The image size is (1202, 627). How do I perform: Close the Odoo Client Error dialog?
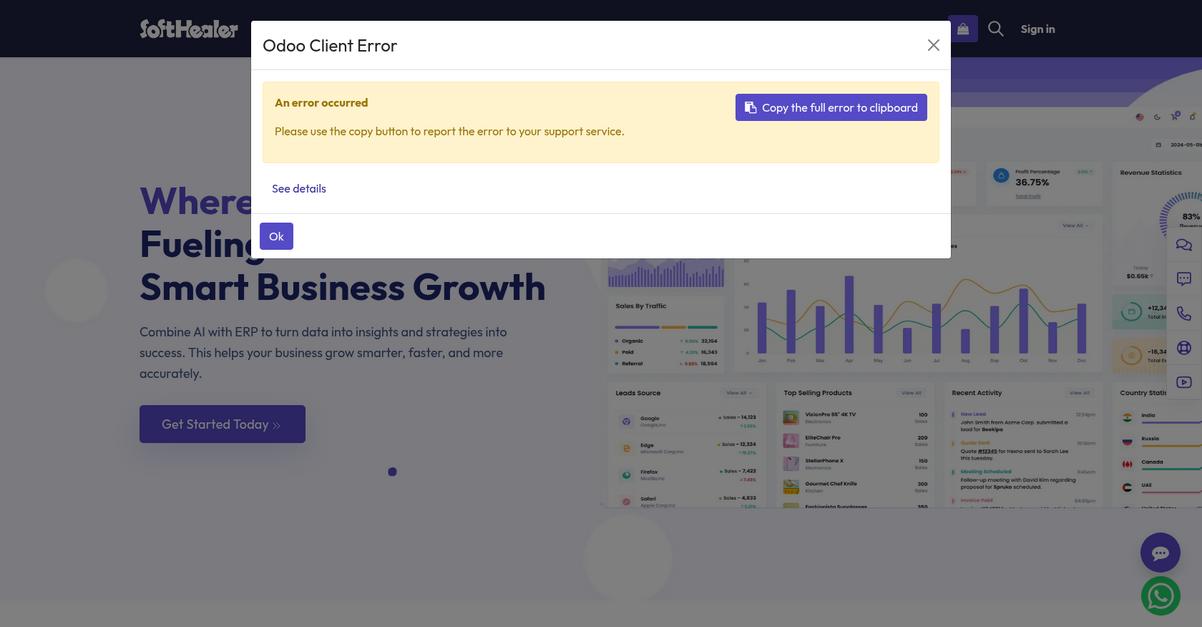coord(933,45)
